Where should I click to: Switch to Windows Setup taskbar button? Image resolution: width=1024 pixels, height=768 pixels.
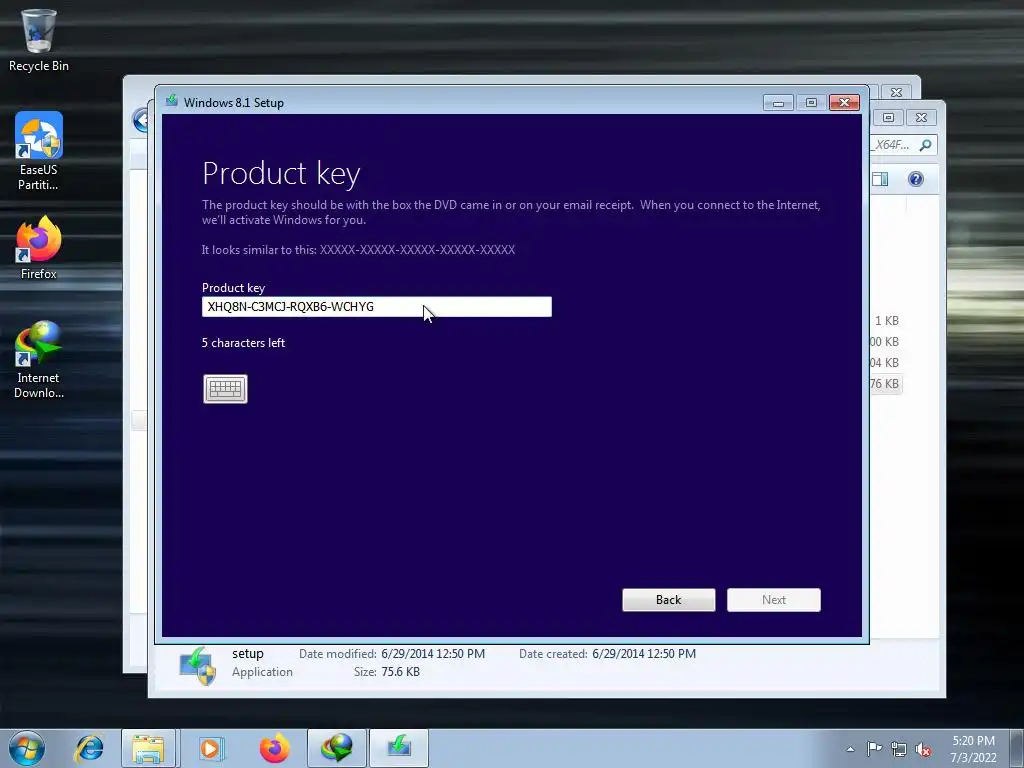[x=399, y=748]
